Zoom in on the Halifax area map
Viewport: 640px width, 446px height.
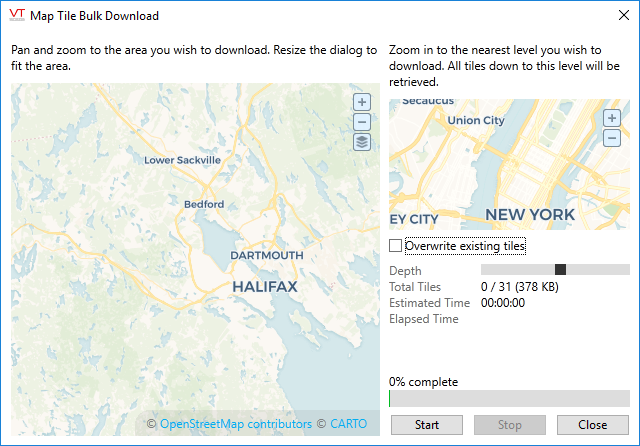coord(362,102)
